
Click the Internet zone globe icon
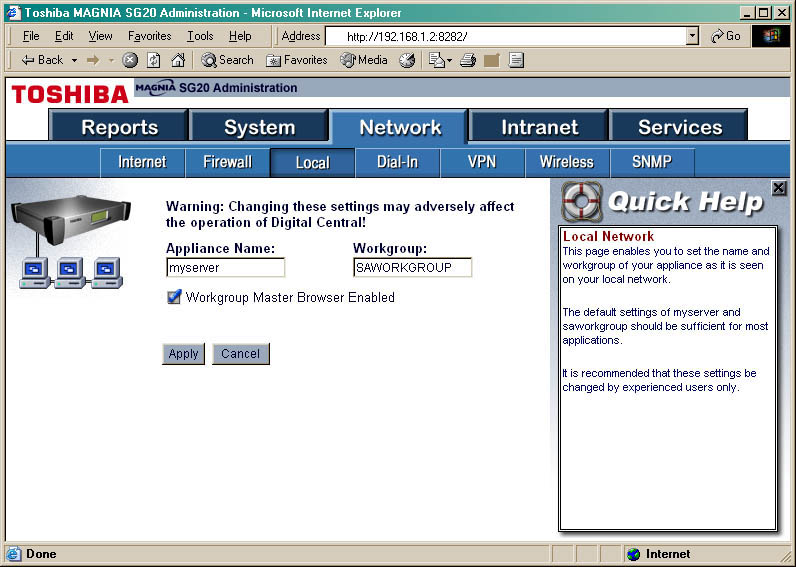(x=634, y=554)
